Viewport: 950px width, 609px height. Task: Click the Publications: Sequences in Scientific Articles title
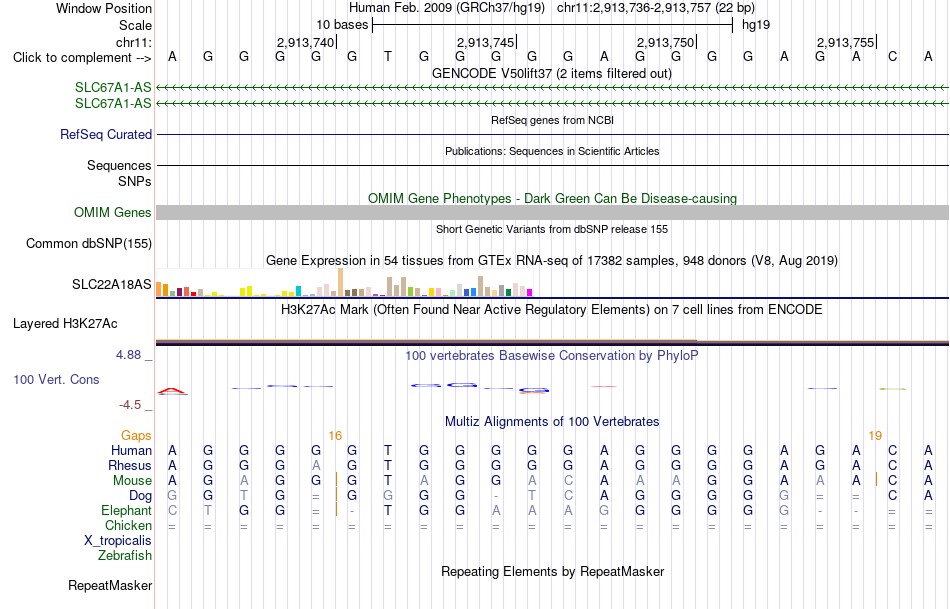(552, 151)
